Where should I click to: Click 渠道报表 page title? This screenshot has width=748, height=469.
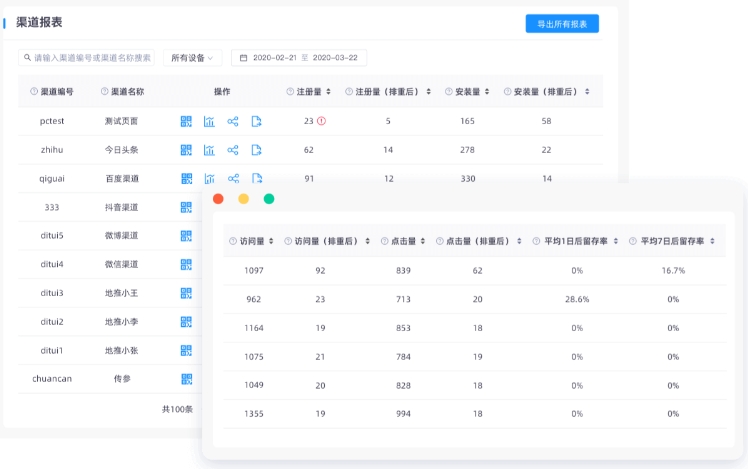pyautogui.click(x=39, y=22)
